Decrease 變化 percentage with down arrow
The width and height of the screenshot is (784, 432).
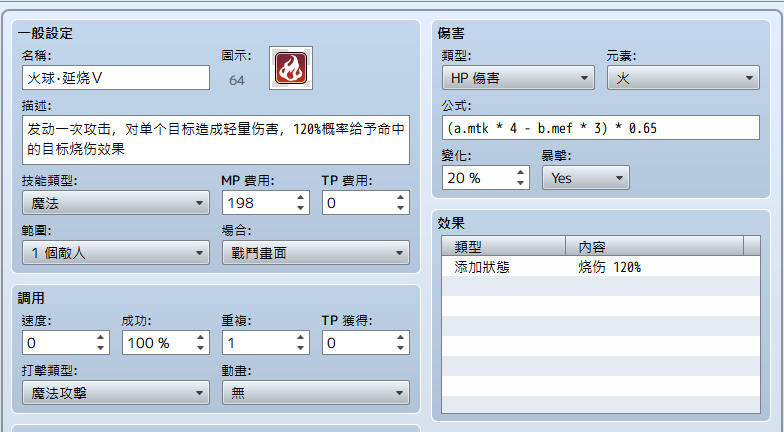[x=520, y=184]
